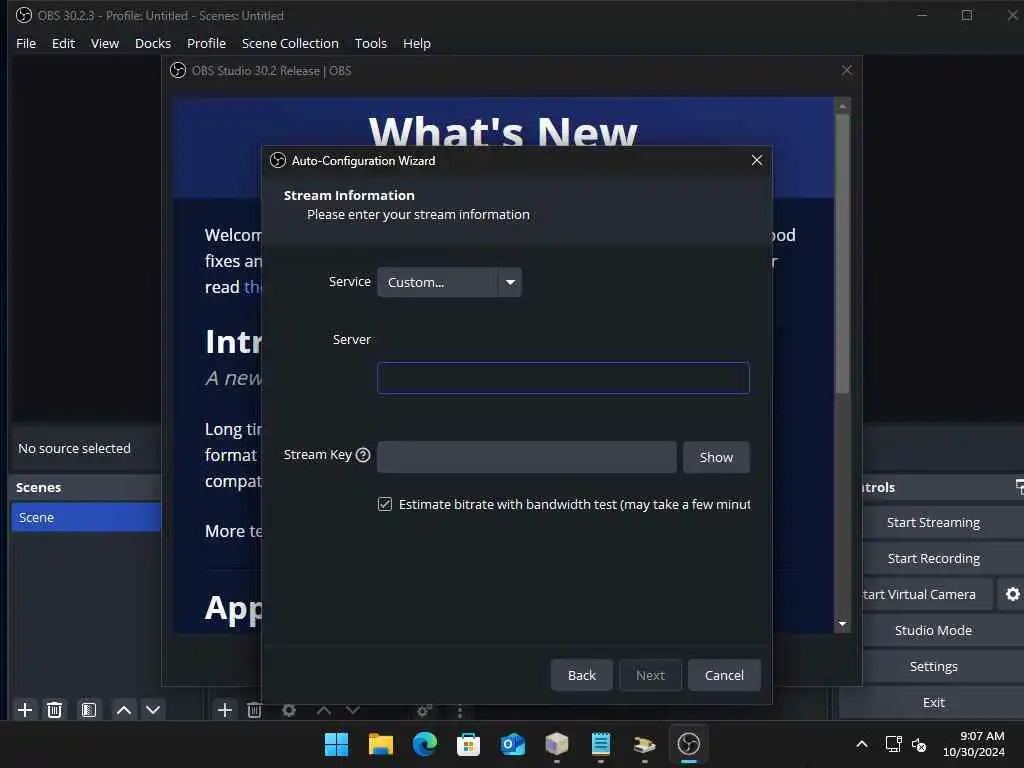The height and width of the screenshot is (768, 1024).
Task: Add a new scene with plus icon
Action: point(25,709)
